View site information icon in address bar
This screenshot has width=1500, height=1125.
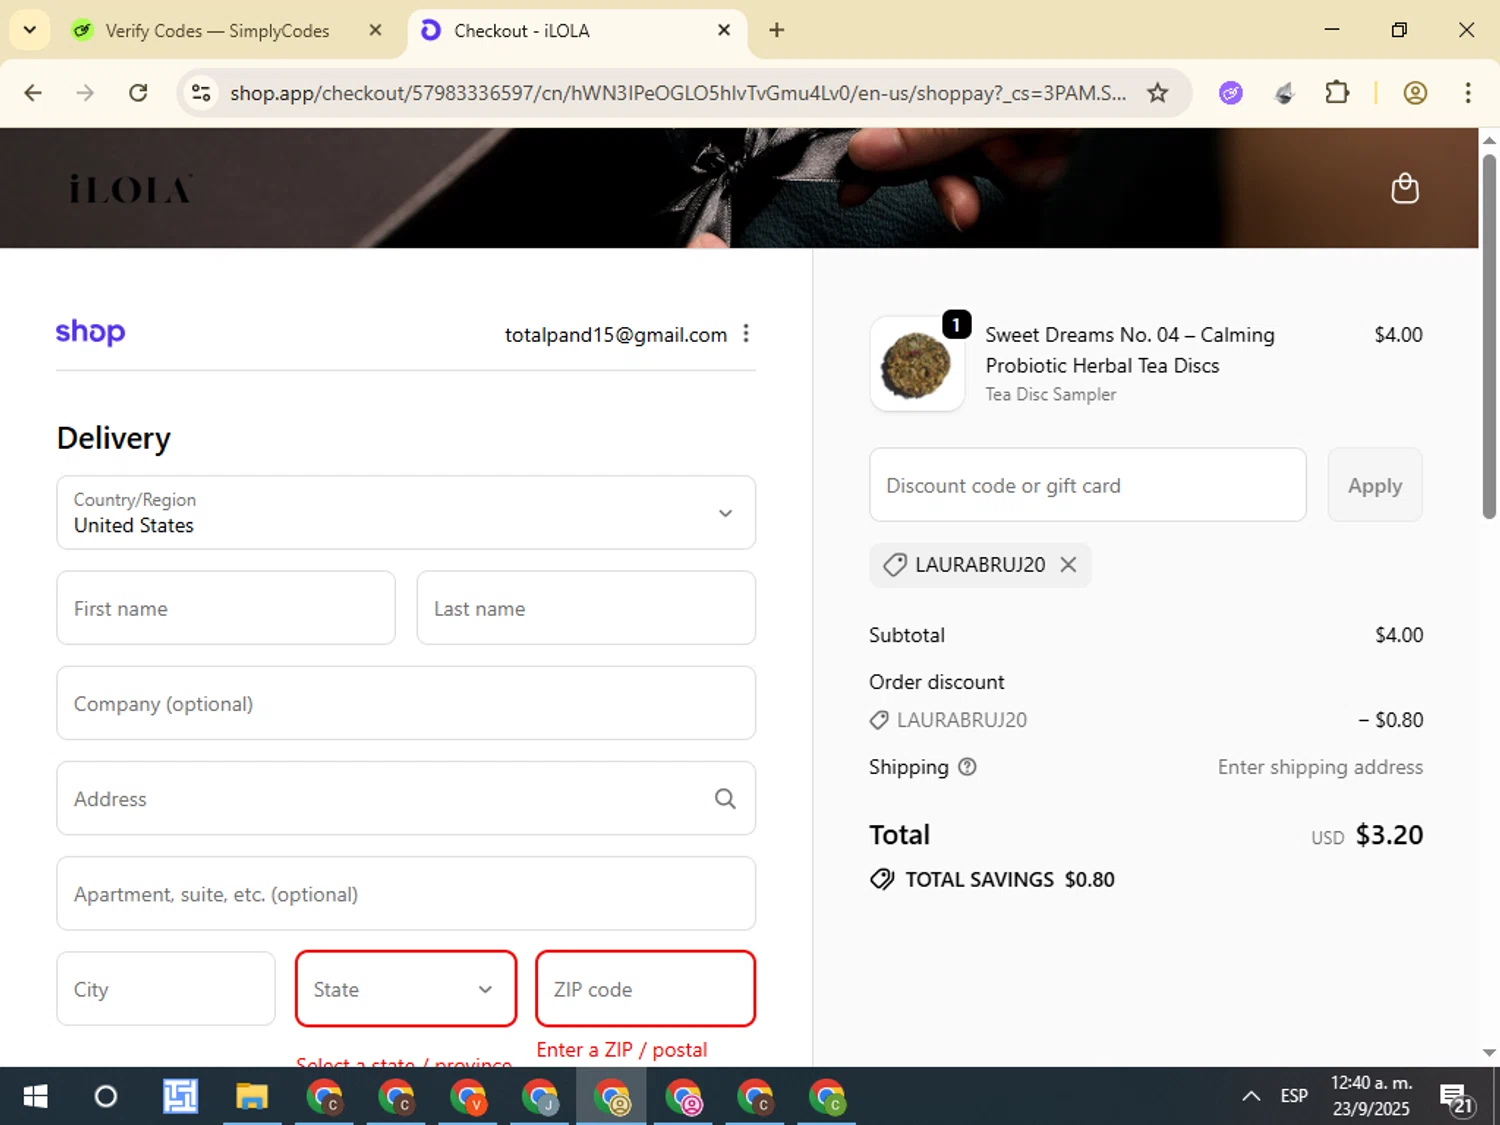[x=201, y=93]
